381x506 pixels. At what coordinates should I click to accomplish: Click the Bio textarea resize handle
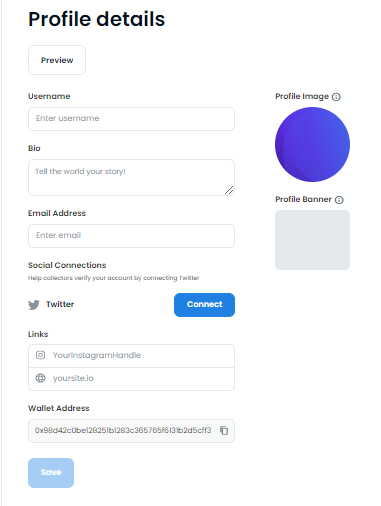[x=229, y=190]
